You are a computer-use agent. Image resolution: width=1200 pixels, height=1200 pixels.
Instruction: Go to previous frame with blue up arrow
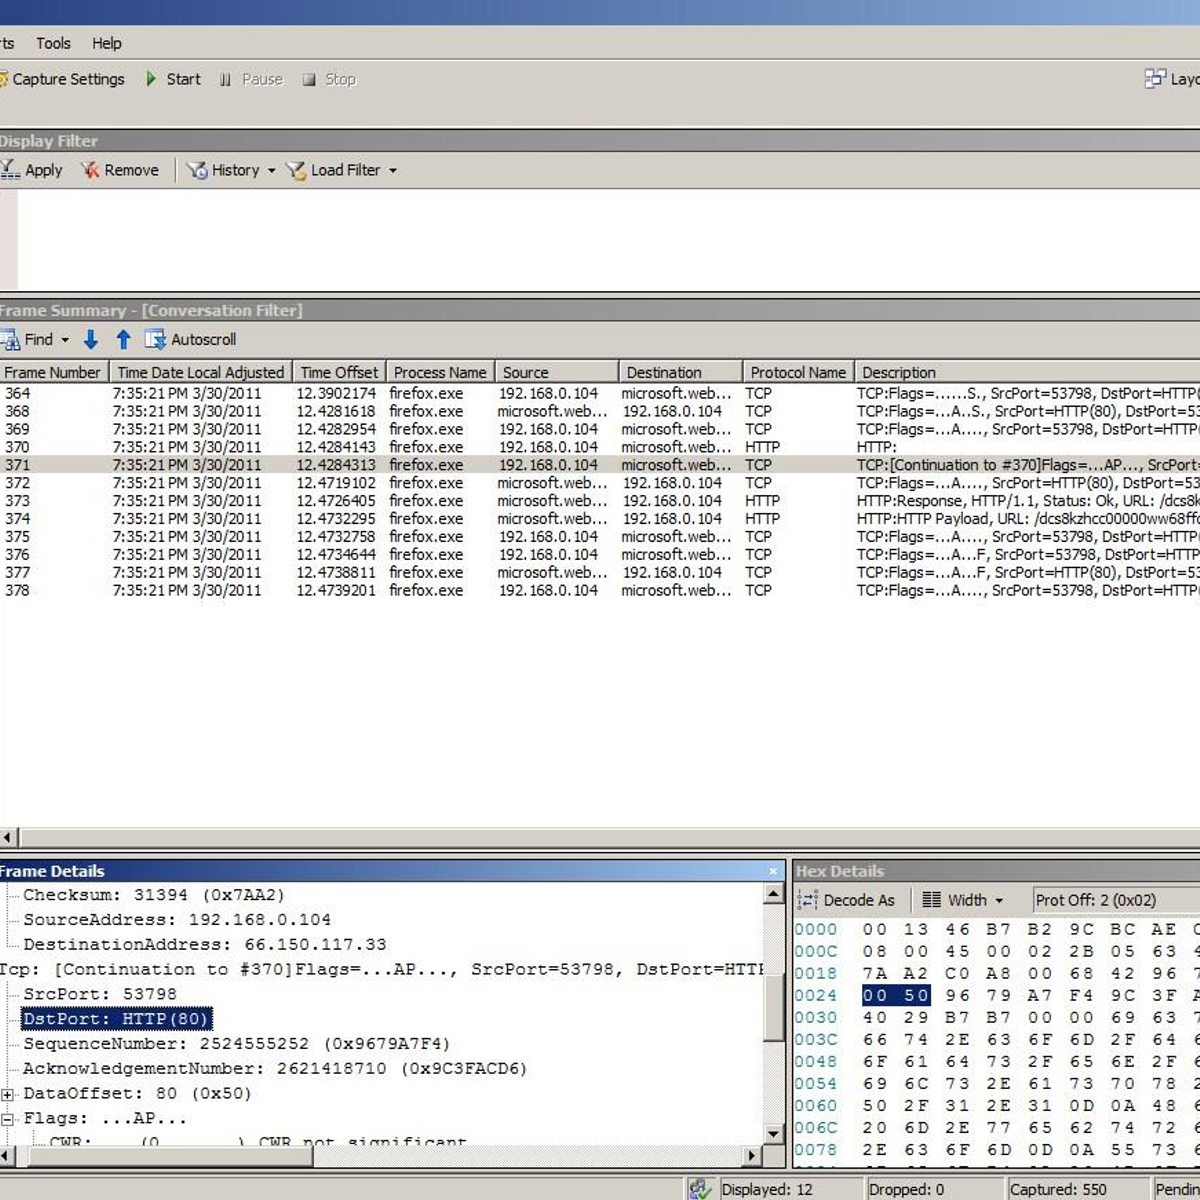pos(123,340)
